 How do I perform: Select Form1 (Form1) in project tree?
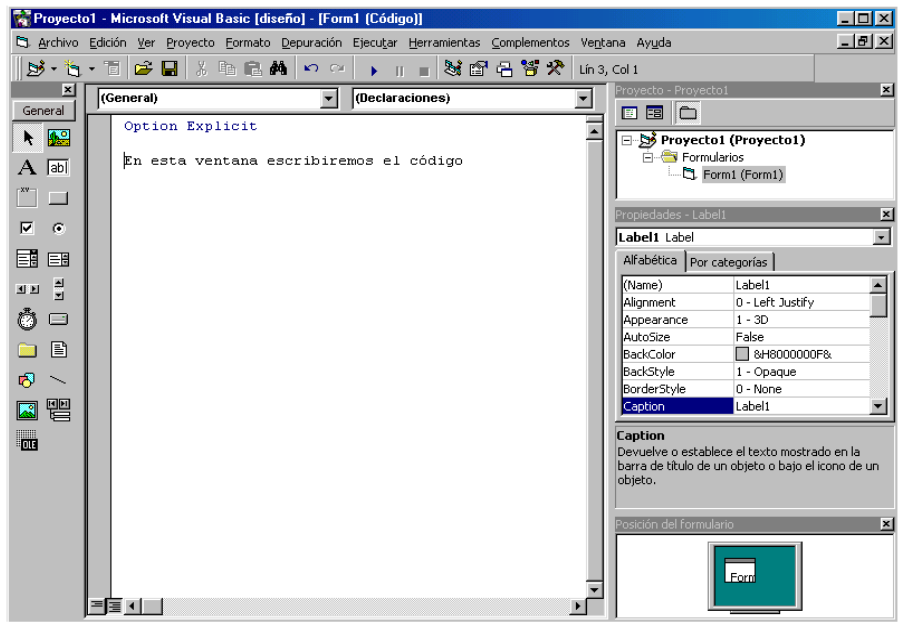(743, 174)
